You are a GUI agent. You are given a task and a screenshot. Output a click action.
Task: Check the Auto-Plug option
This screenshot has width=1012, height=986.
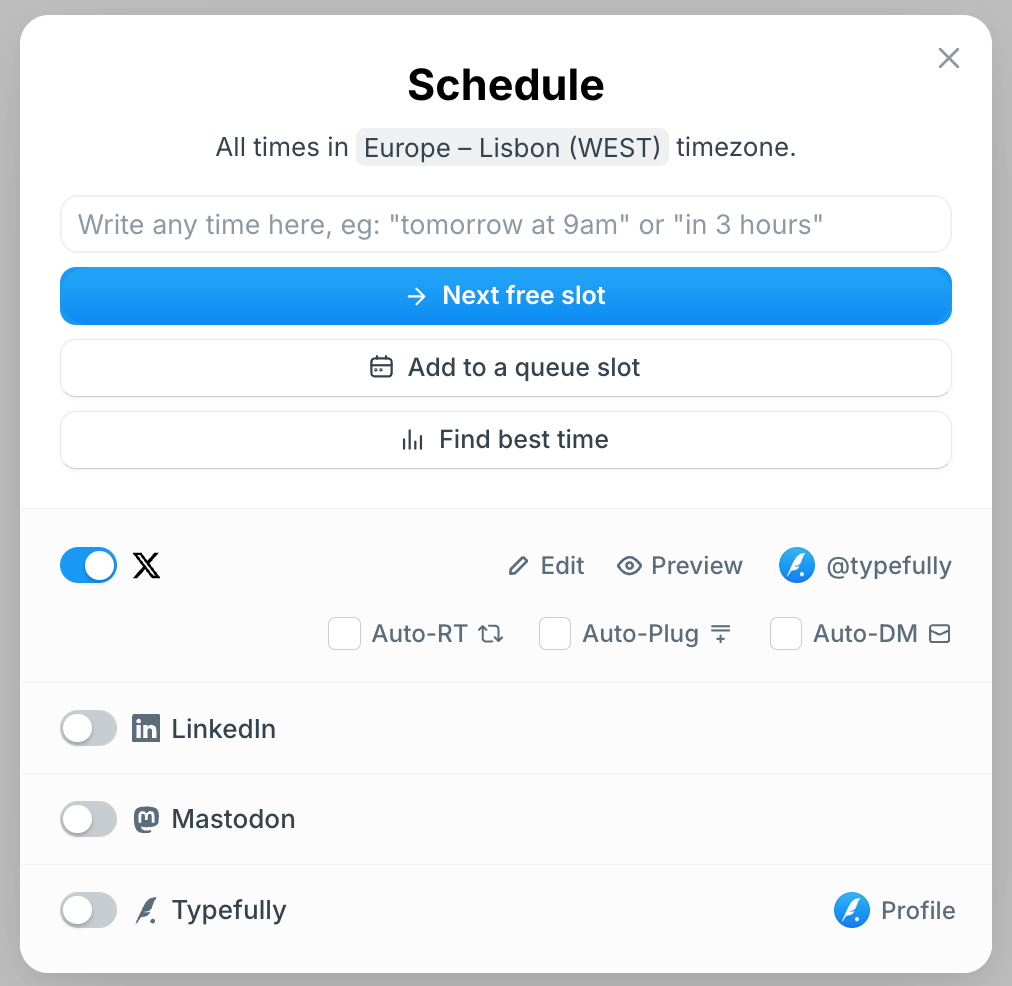(x=554, y=633)
